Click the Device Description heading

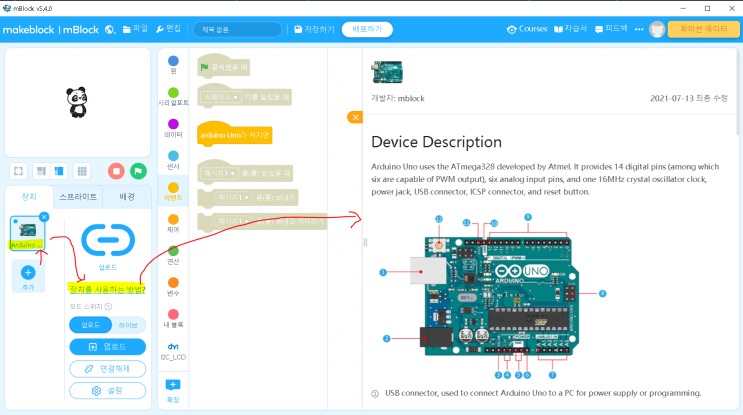click(436, 142)
